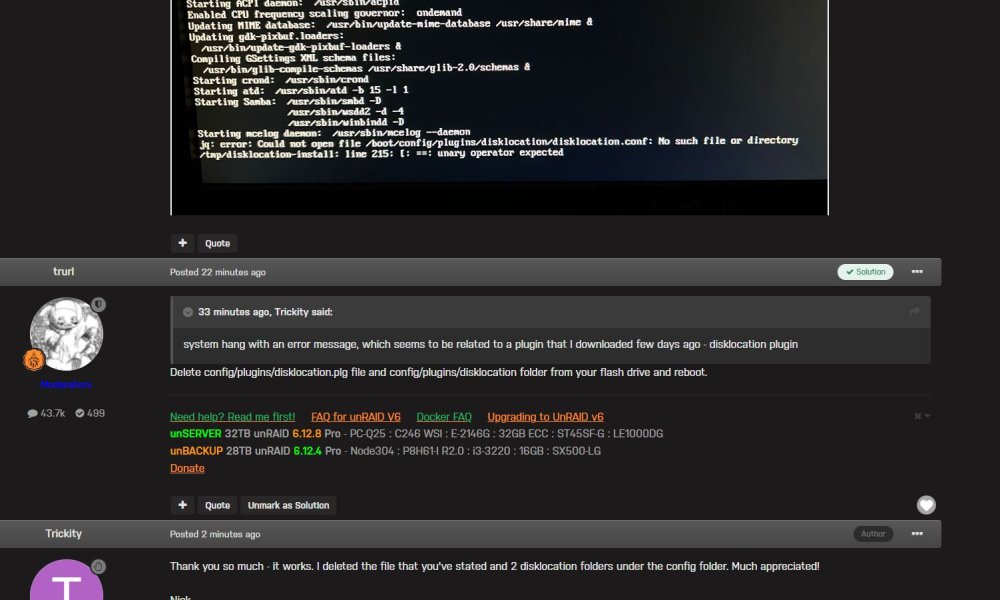Collapse the quoted Trickity message toggle
Image resolution: width=1000 pixels, height=600 pixels.
(188, 312)
